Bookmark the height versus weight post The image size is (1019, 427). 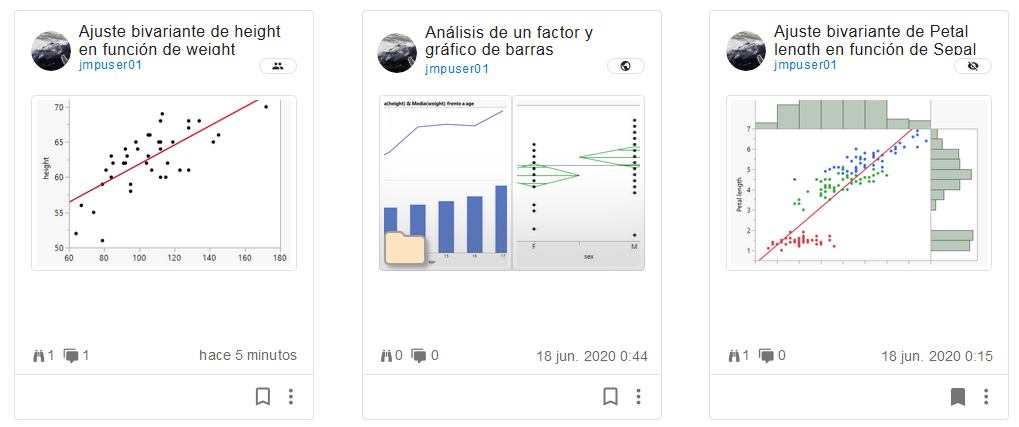[x=263, y=397]
